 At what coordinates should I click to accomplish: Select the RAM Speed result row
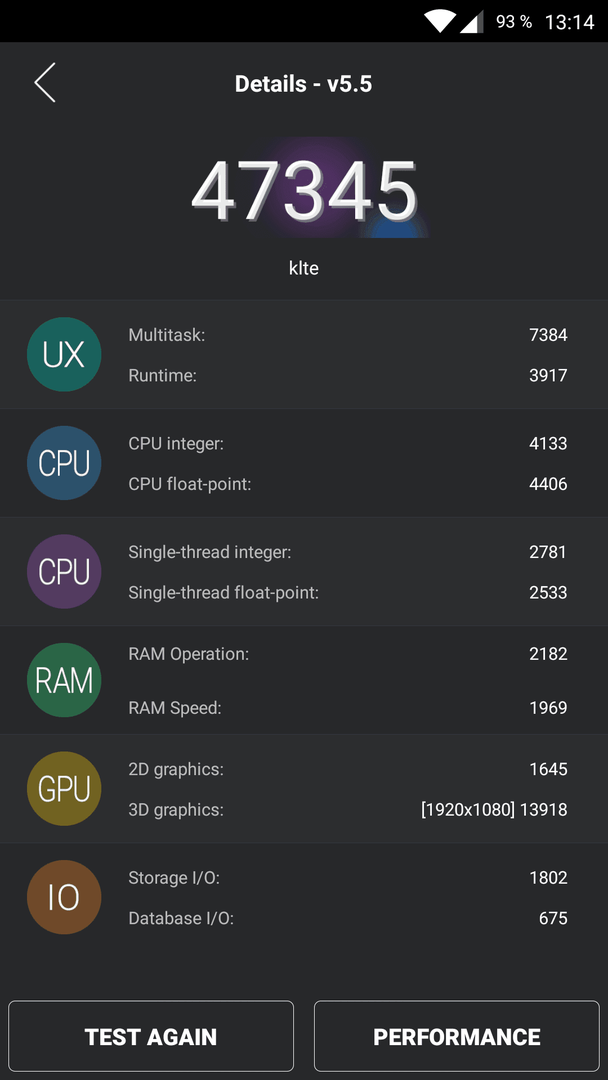tap(348, 707)
